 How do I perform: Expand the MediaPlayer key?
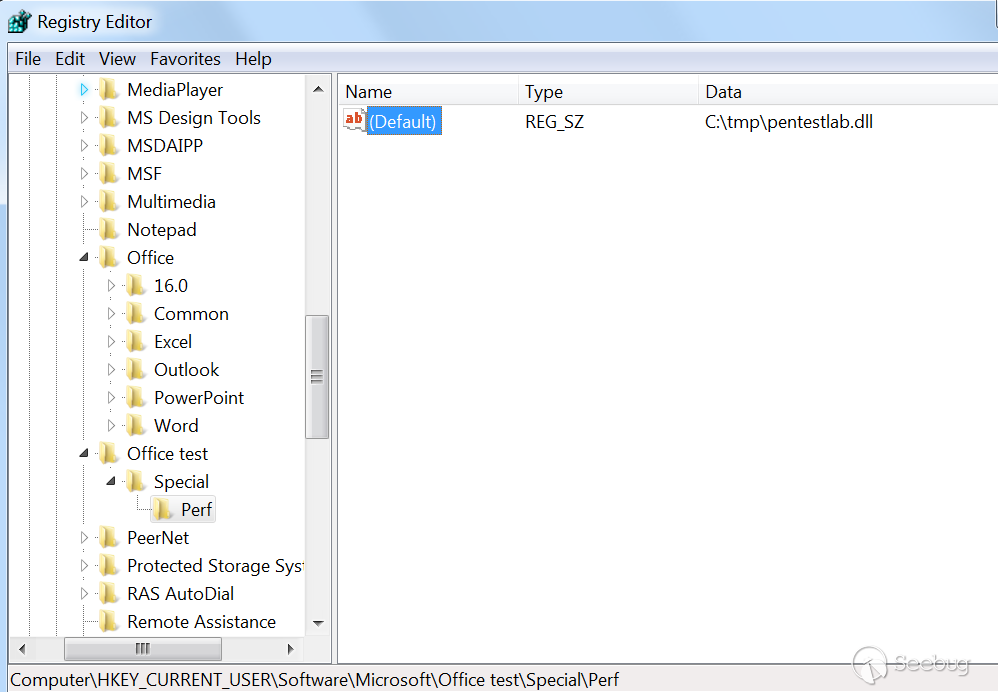point(84,90)
